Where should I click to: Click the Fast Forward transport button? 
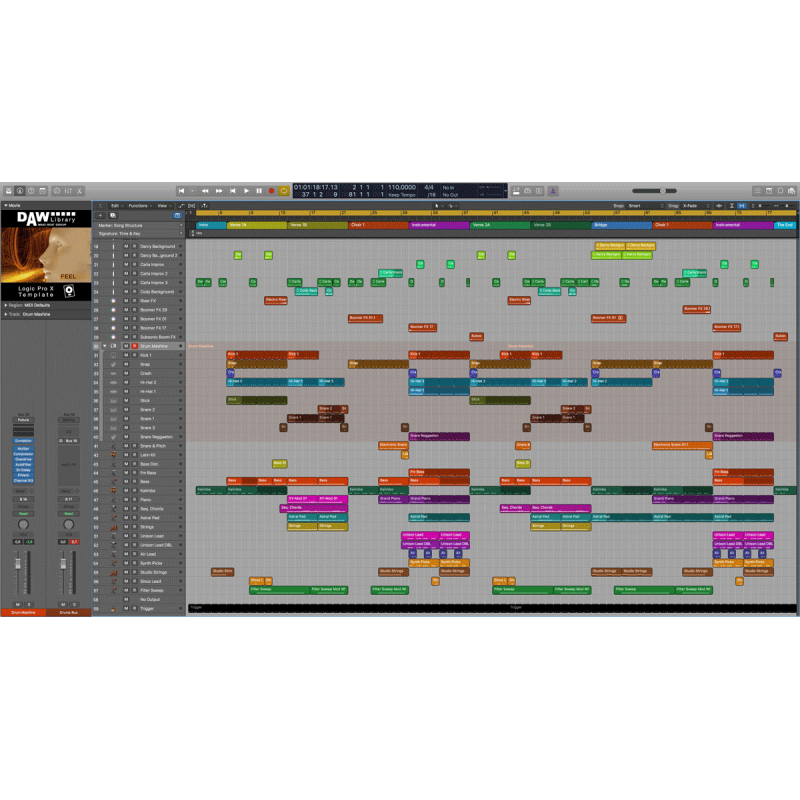click(219, 191)
